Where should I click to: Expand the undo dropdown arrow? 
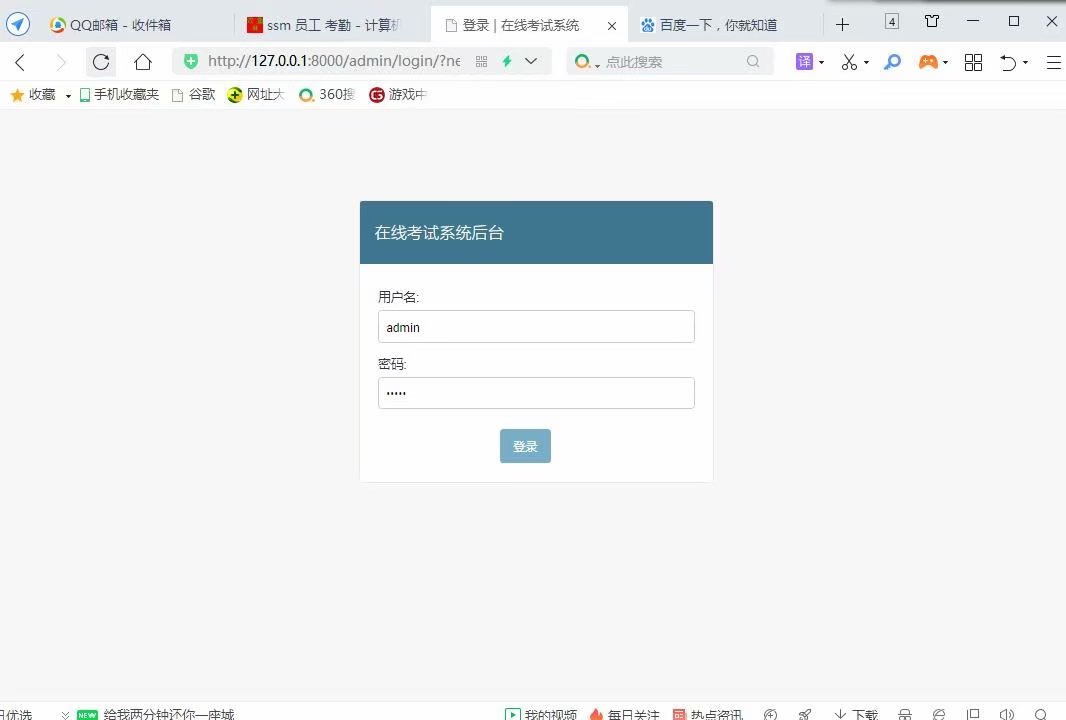[x=1025, y=63]
